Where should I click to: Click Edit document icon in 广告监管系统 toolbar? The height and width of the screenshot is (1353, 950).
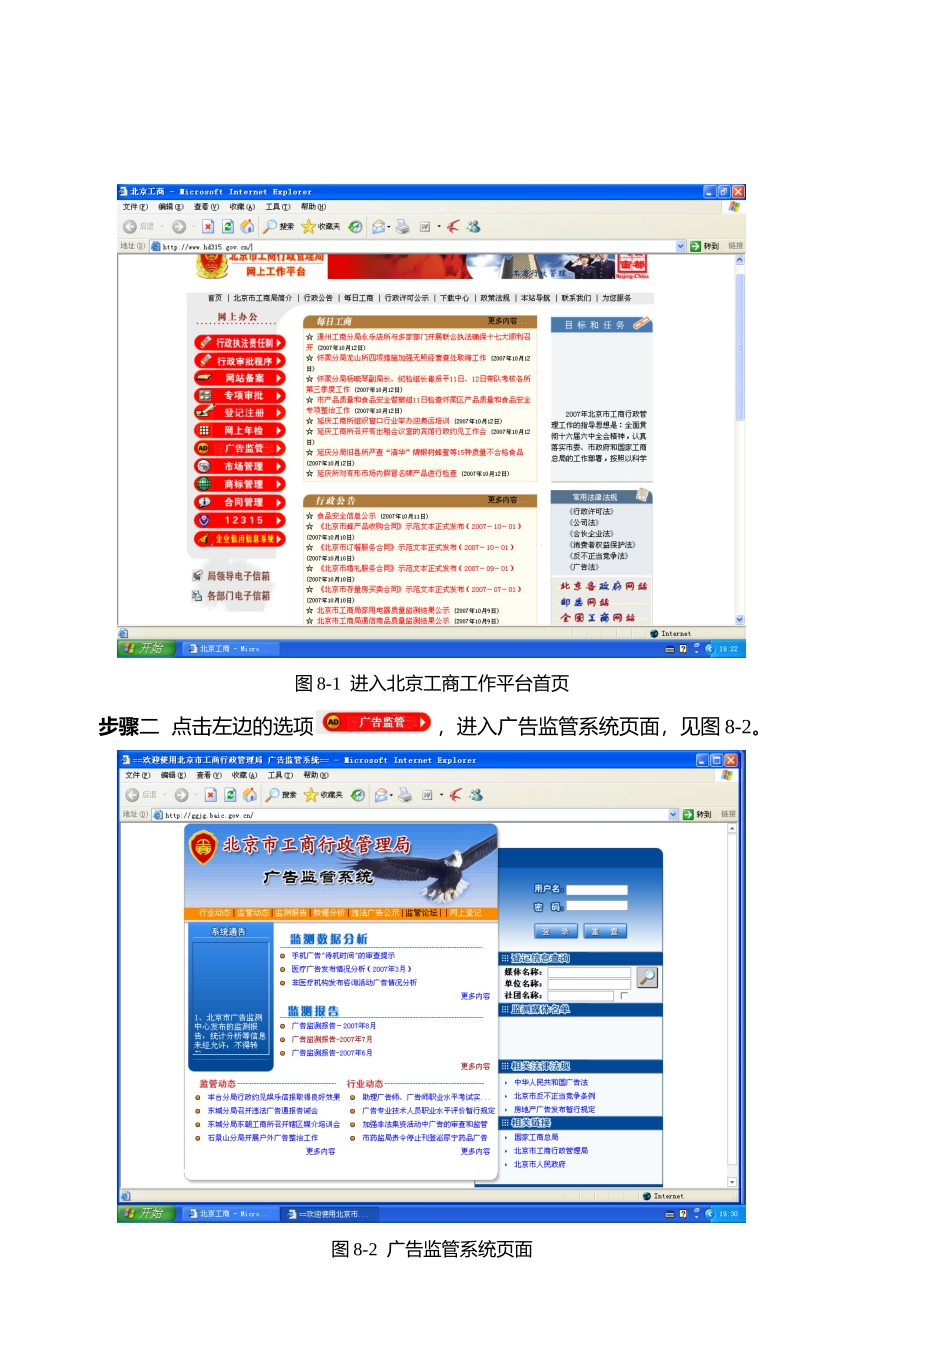pyautogui.click(x=427, y=795)
